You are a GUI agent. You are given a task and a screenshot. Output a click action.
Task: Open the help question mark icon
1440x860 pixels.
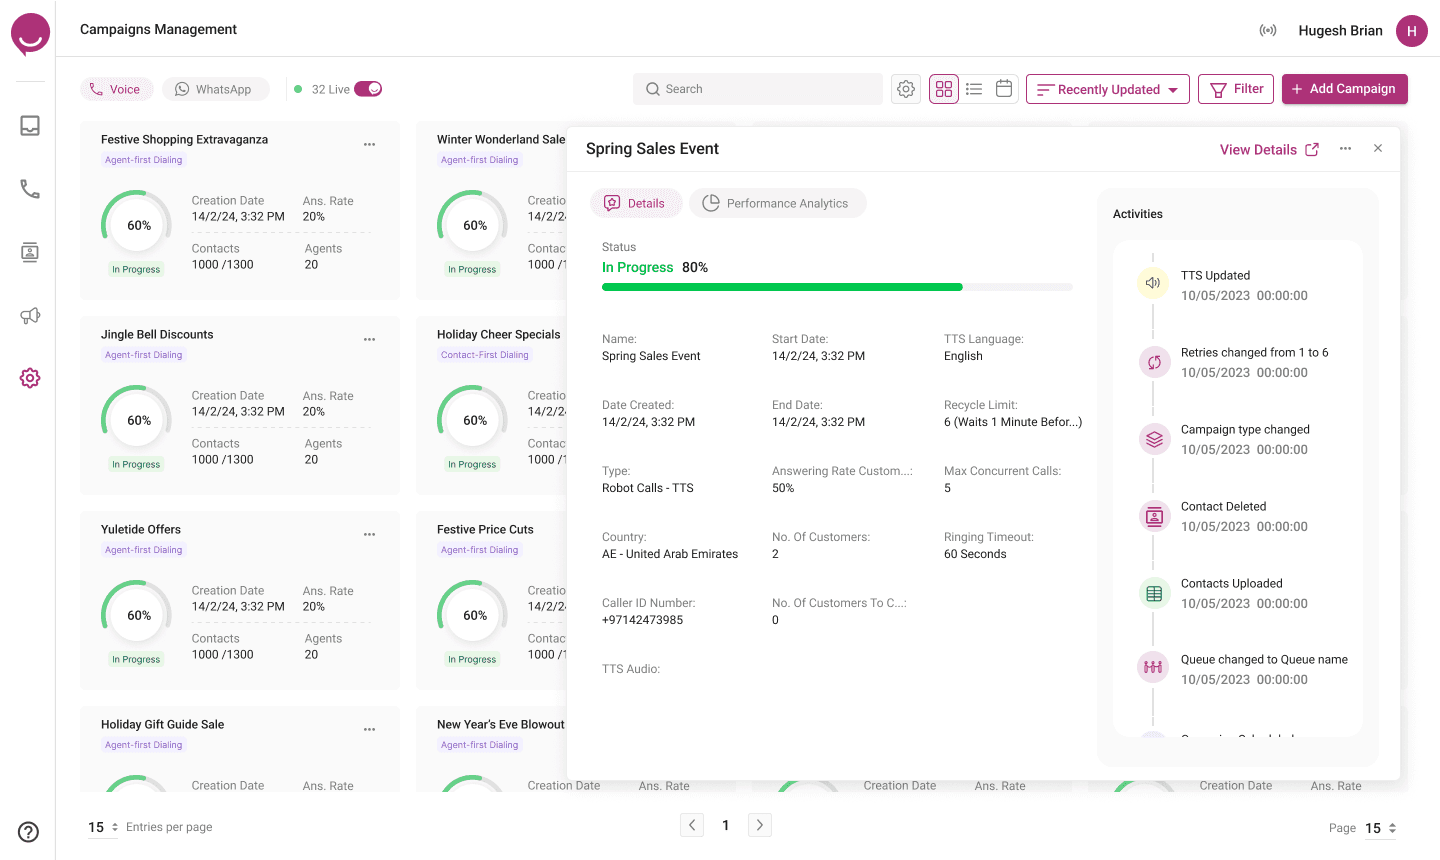(x=29, y=832)
